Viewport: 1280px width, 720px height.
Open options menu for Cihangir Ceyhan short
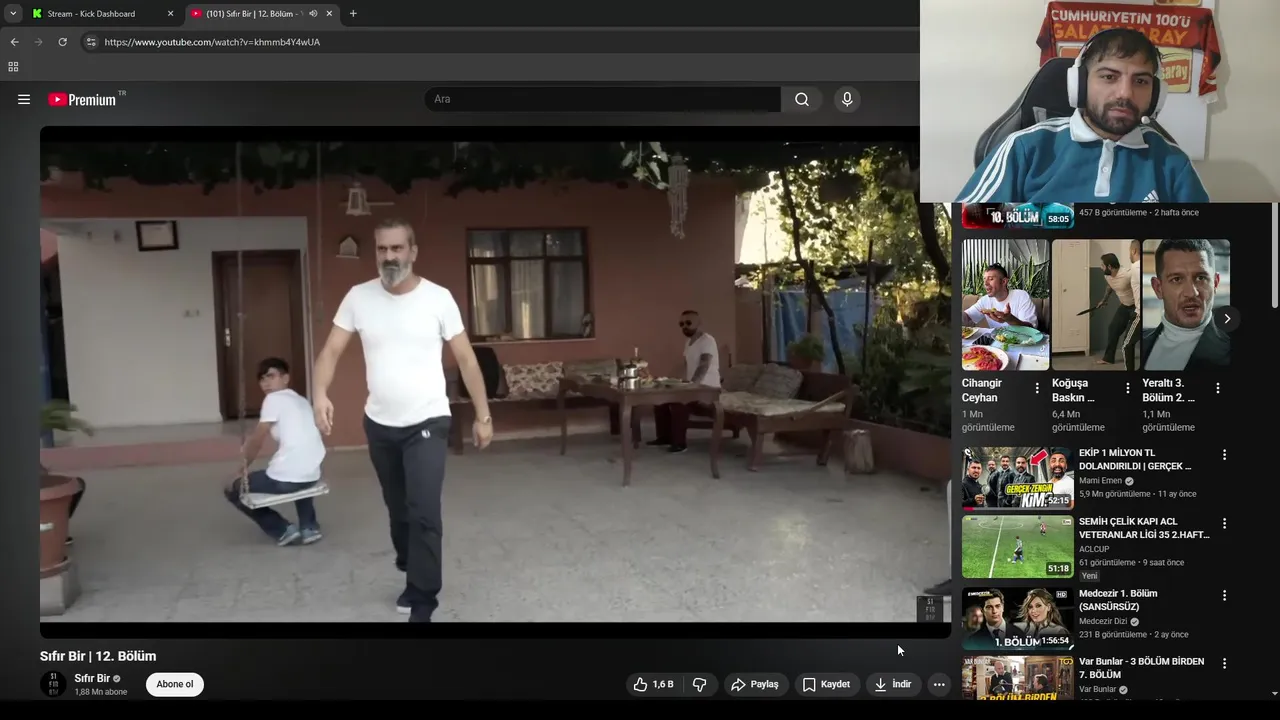[x=1037, y=388]
